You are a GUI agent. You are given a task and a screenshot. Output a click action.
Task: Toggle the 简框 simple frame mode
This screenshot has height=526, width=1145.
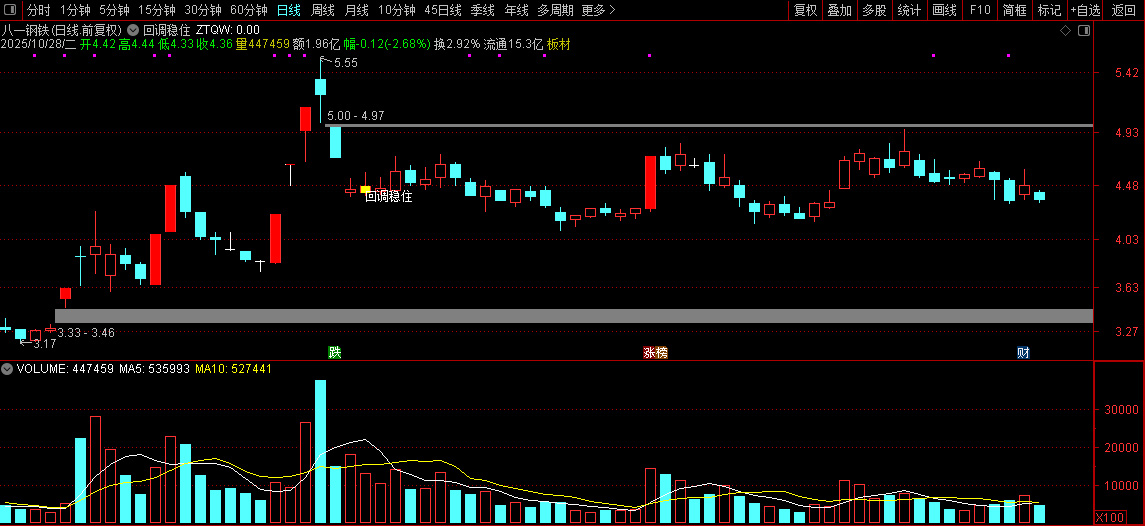tap(1014, 10)
